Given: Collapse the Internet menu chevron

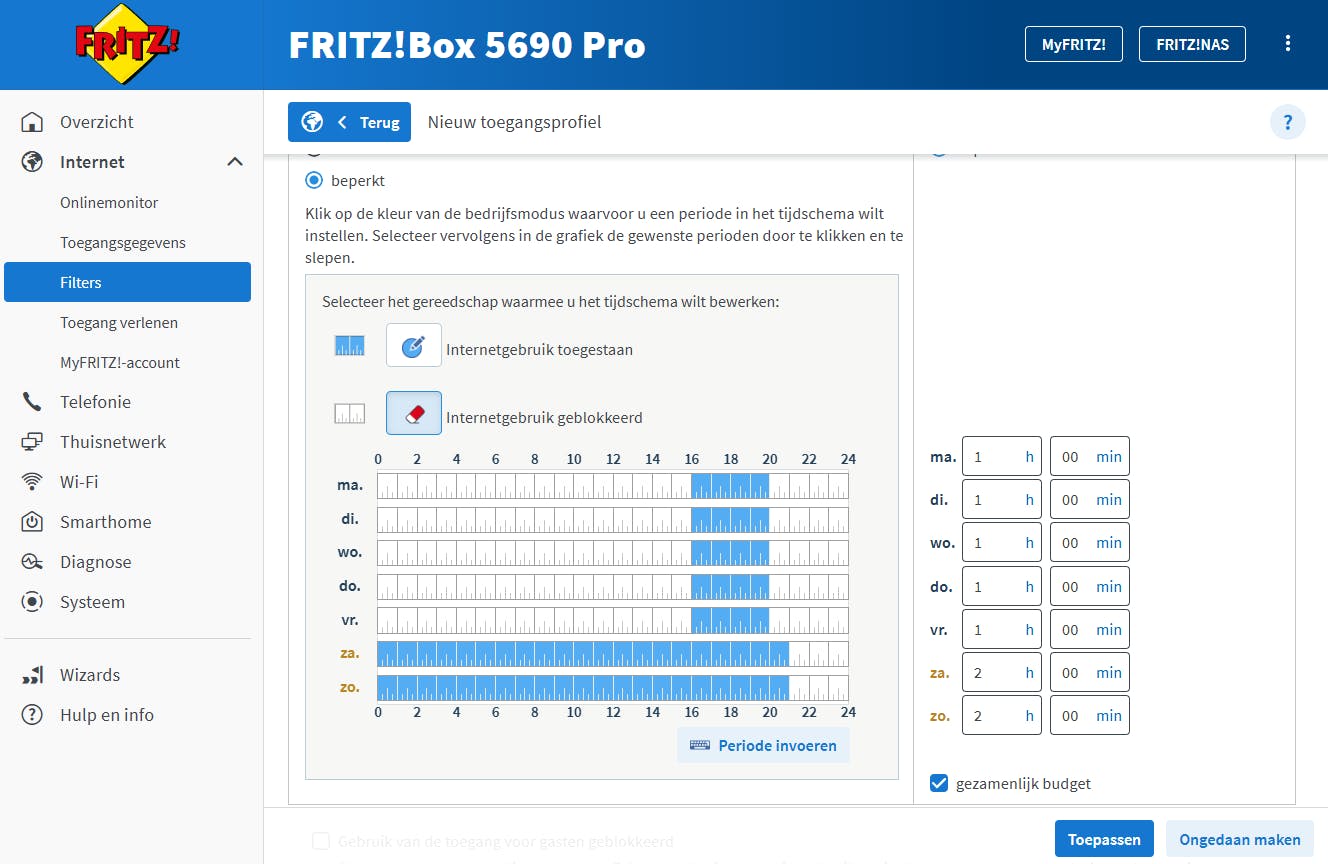Looking at the screenshot, I should pyautogui.click(x=235, y=162).
